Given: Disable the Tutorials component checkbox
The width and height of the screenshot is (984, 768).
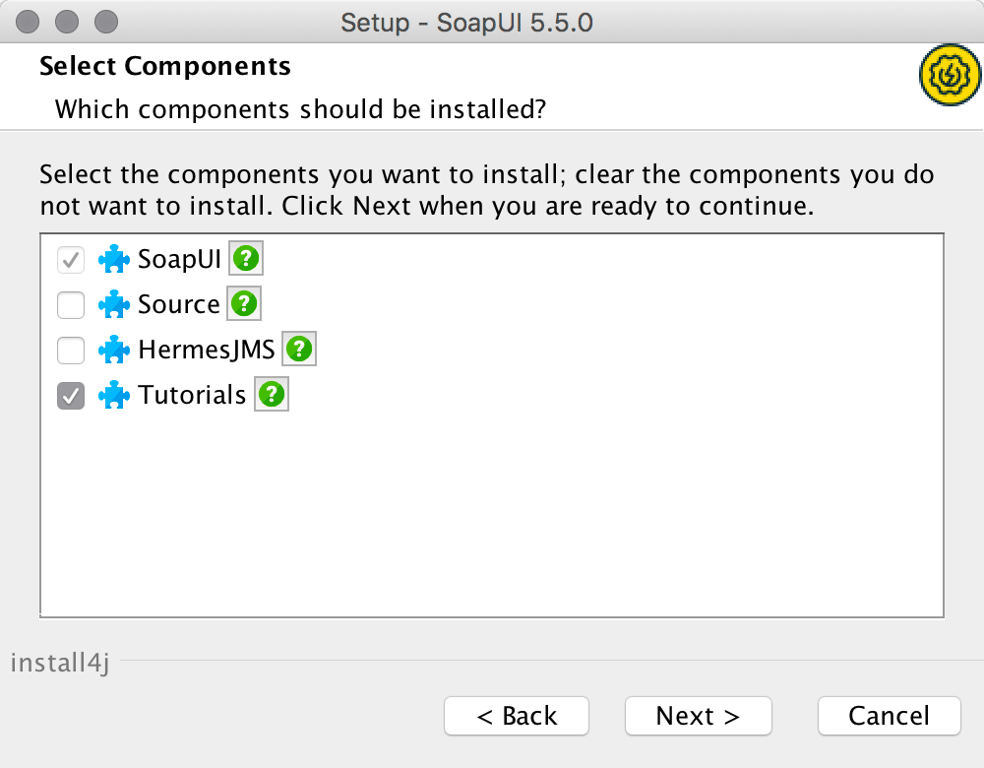Looking at the screenshot, I should tap(70, 395).
